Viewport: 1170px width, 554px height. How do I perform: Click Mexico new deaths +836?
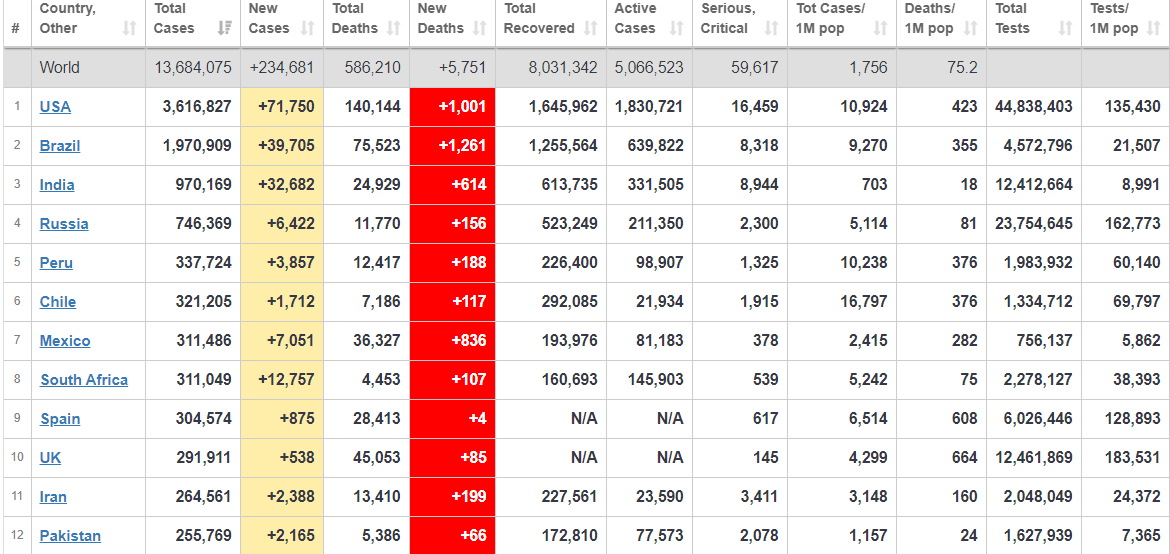pos(469,340)
